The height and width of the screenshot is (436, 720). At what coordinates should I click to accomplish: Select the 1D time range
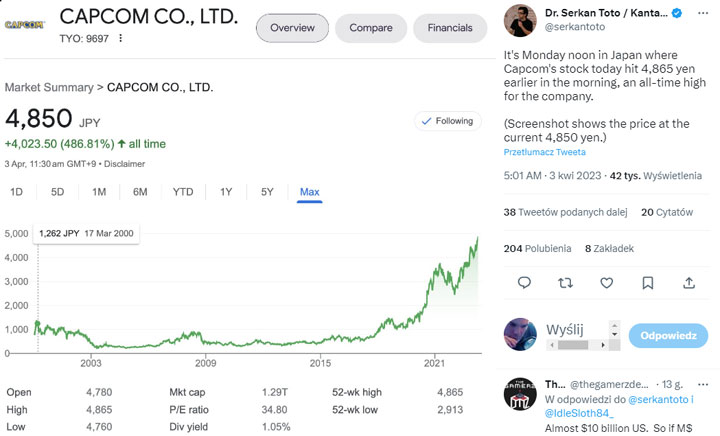[x=16, y=192]
